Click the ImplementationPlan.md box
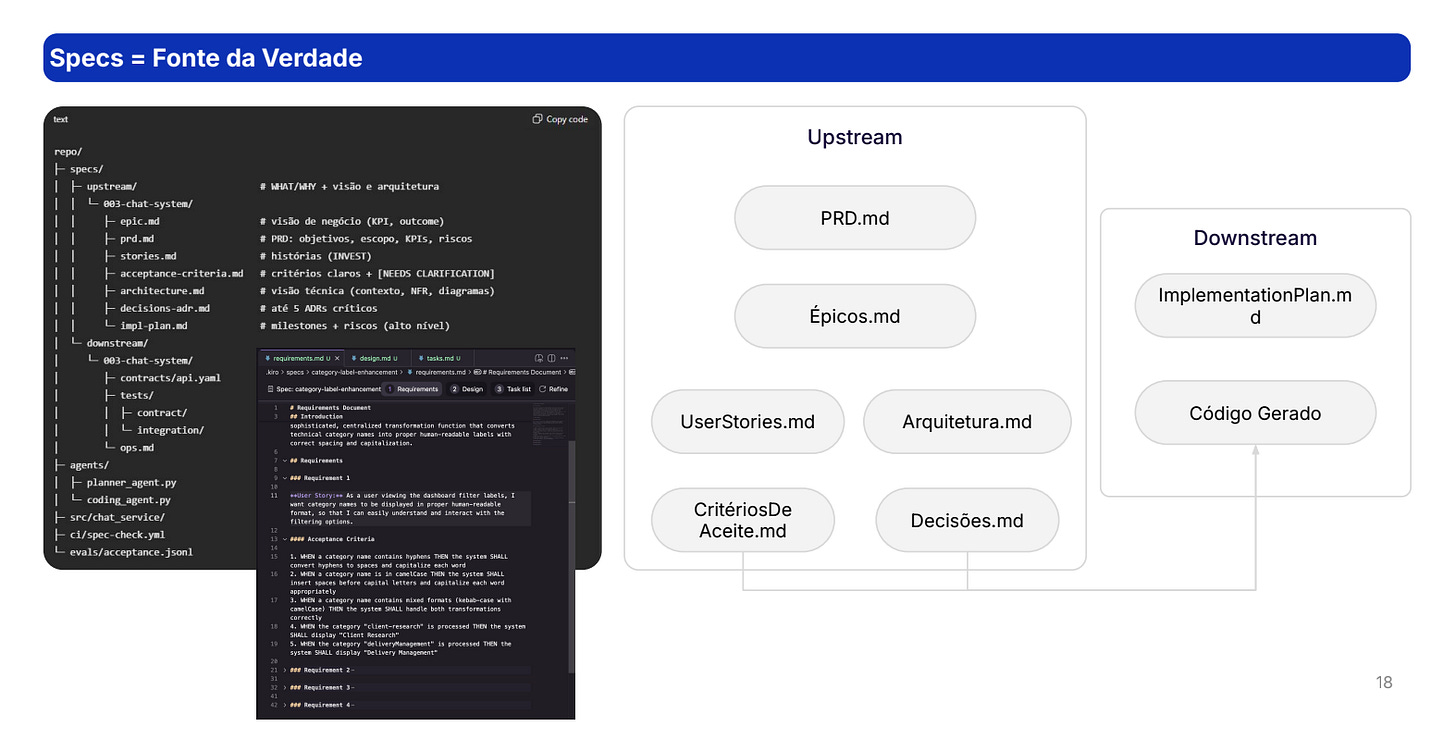This screenshot has width=1456, height=738. pos(1255,305)
